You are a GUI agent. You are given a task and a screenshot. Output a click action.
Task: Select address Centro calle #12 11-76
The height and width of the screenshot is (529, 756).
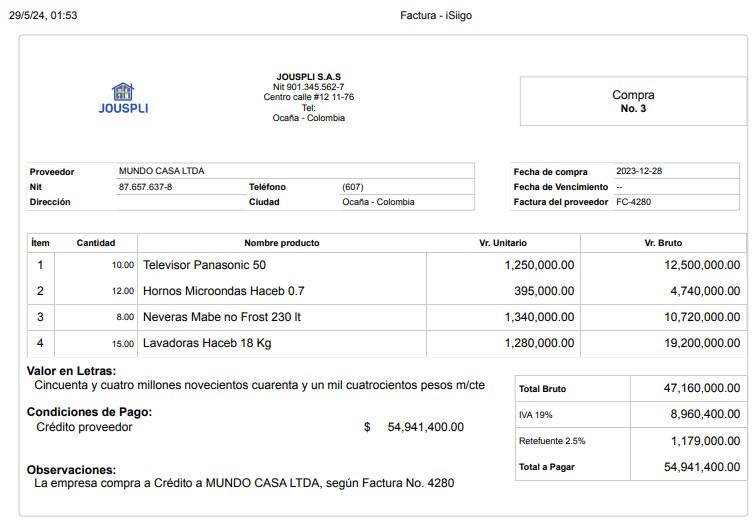click(309, 97)
